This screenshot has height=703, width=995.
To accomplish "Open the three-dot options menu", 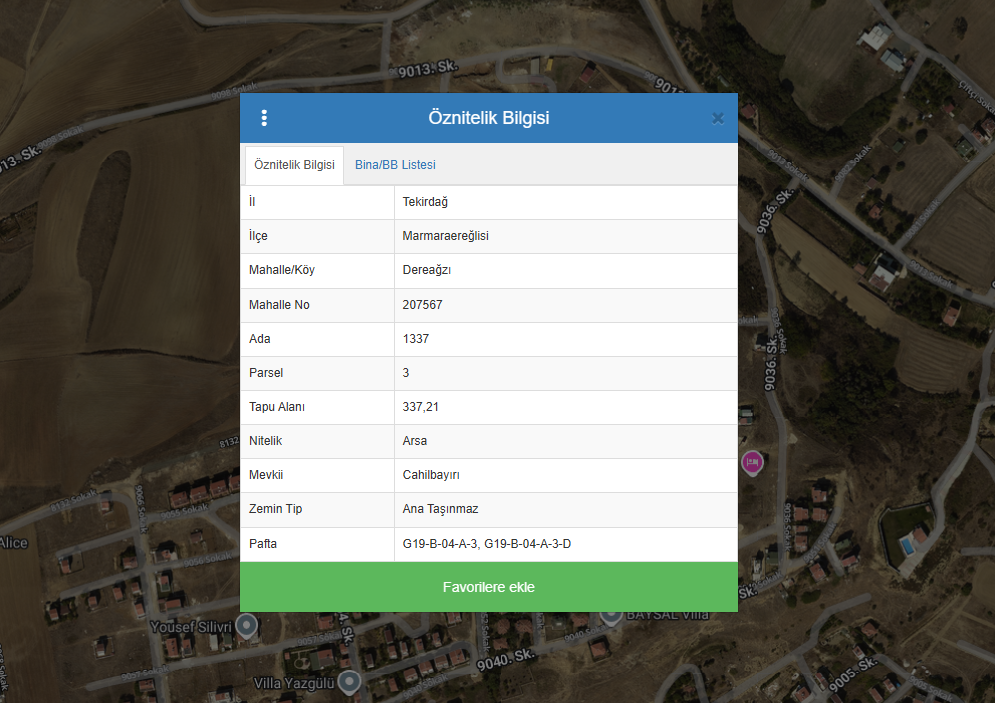I will coord(264,118).
